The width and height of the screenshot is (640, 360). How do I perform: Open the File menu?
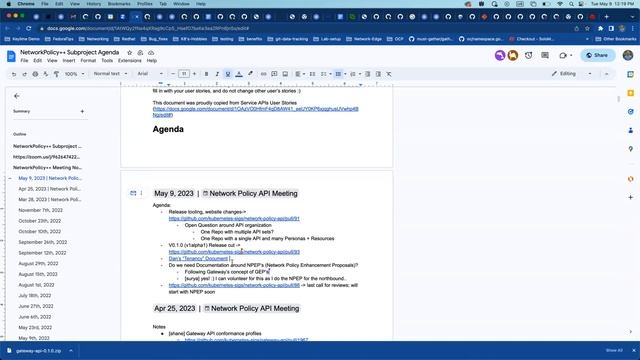click(x=24, y=60)
